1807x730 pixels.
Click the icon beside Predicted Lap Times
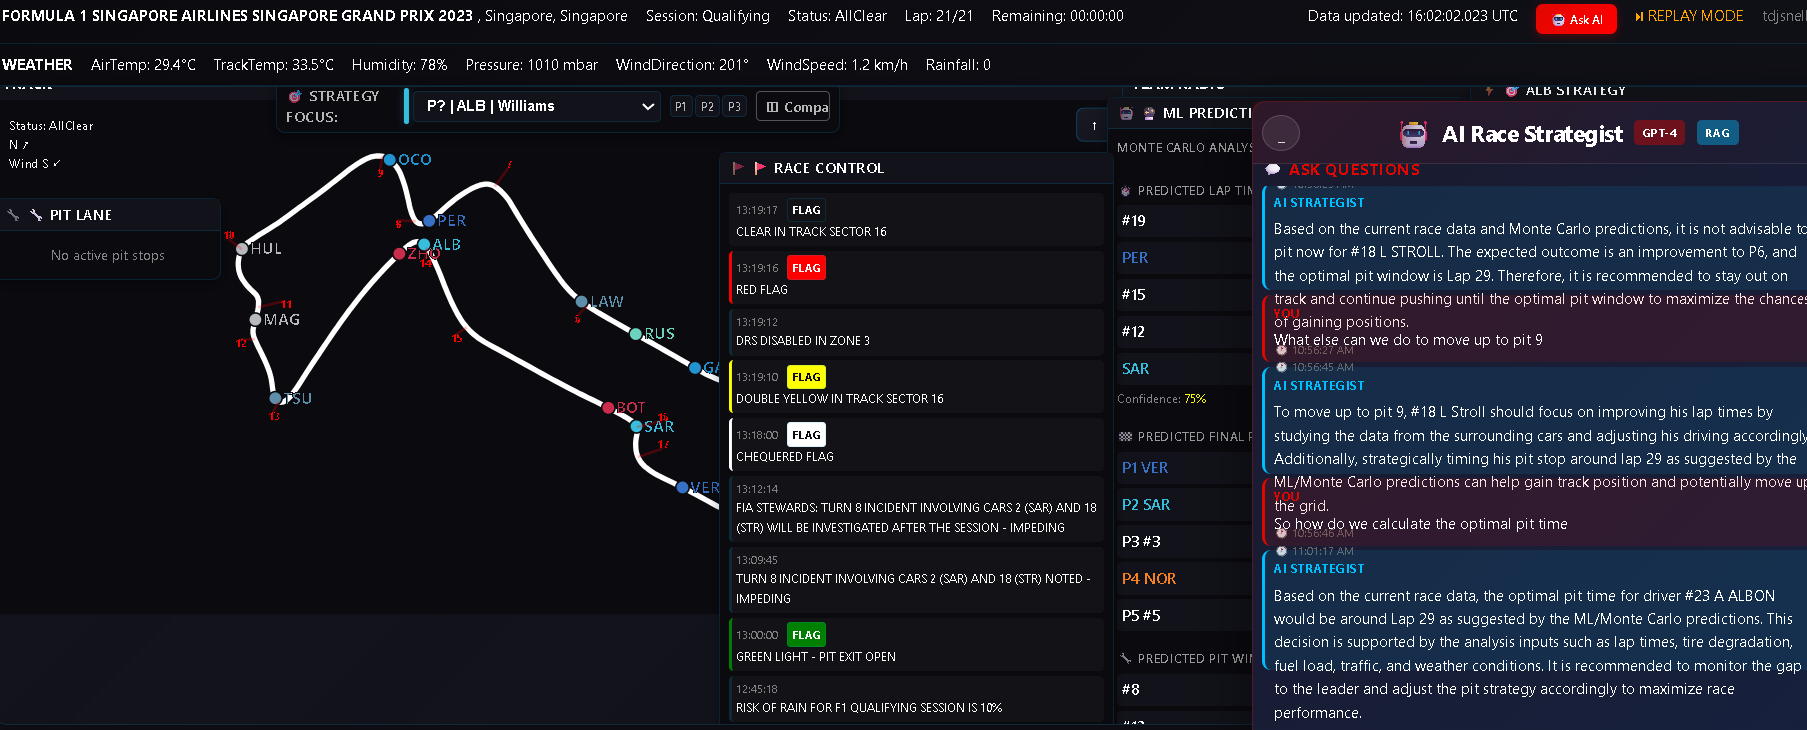click(1126, 191)
